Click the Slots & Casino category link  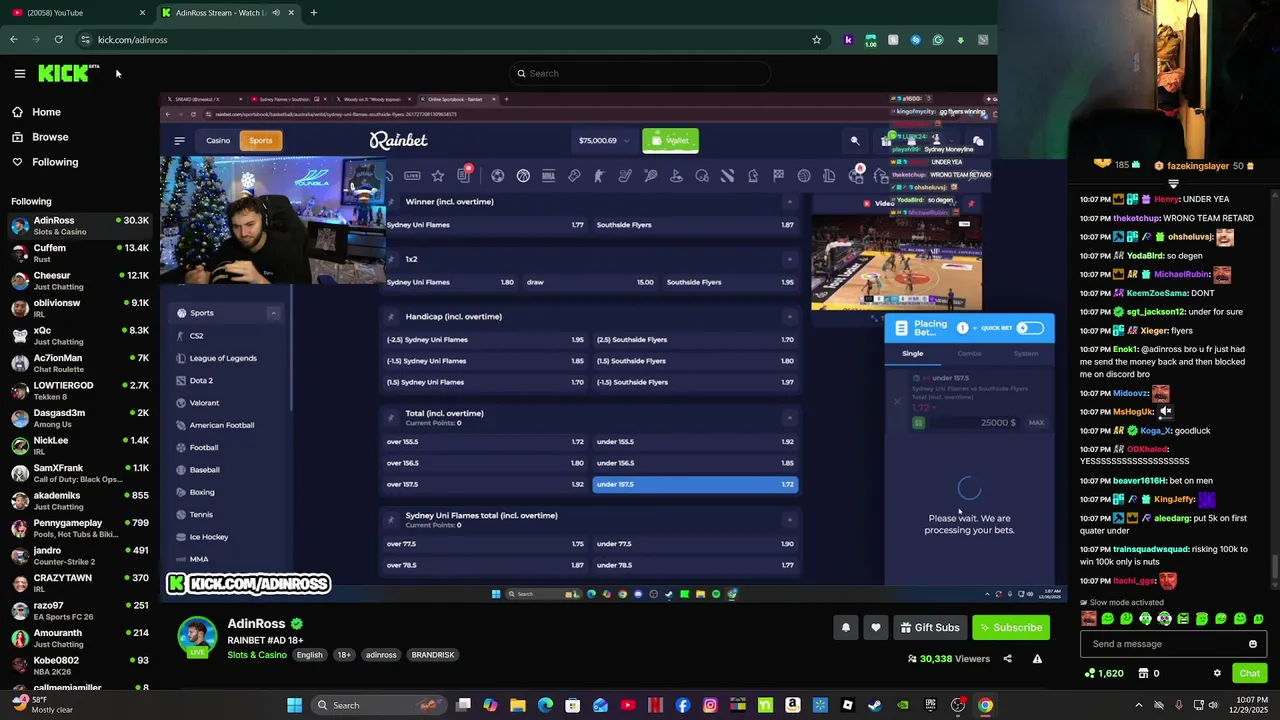coord(257,655)
